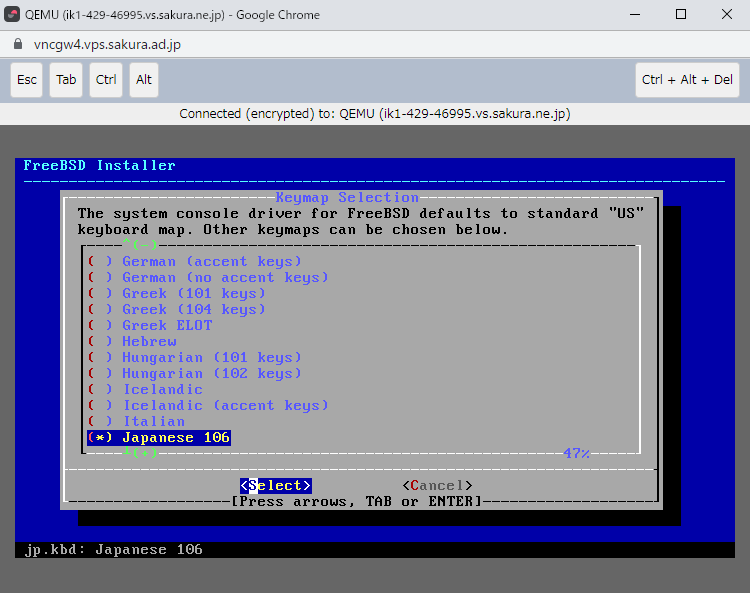The image size is (750, 593).
Task: Click the <Select> button
Action: click(276, 486)
